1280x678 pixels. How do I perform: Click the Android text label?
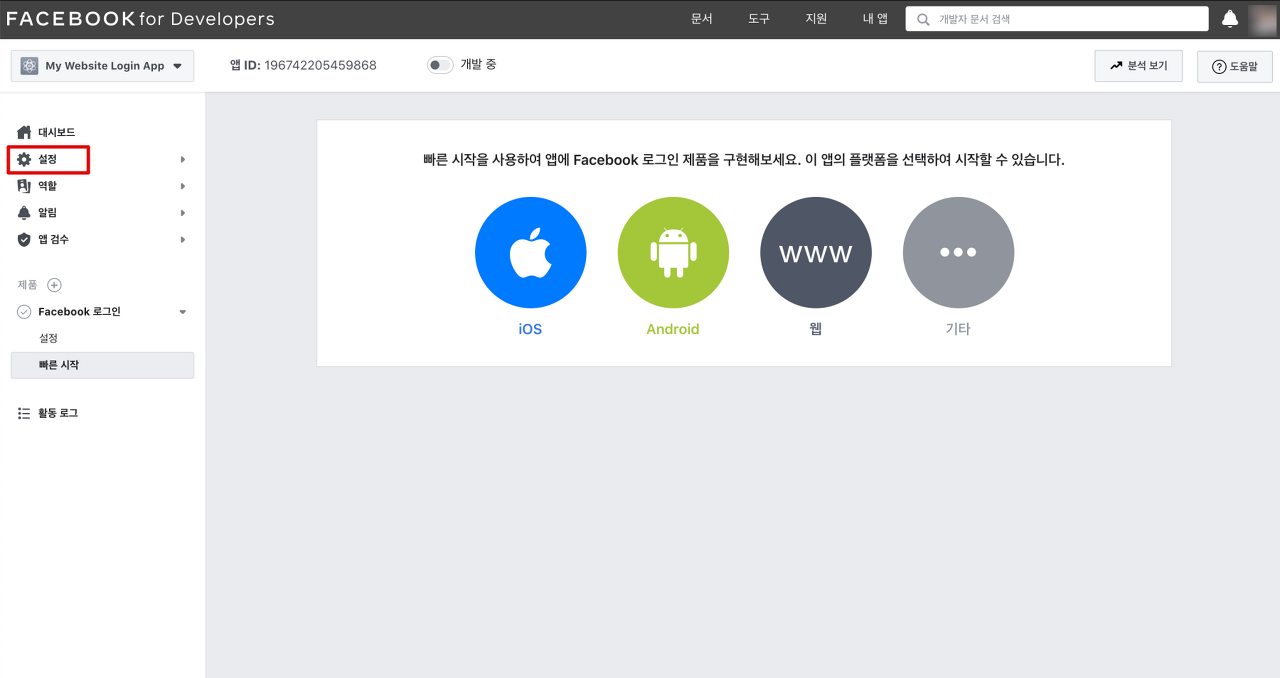click(x=673, y=329)
